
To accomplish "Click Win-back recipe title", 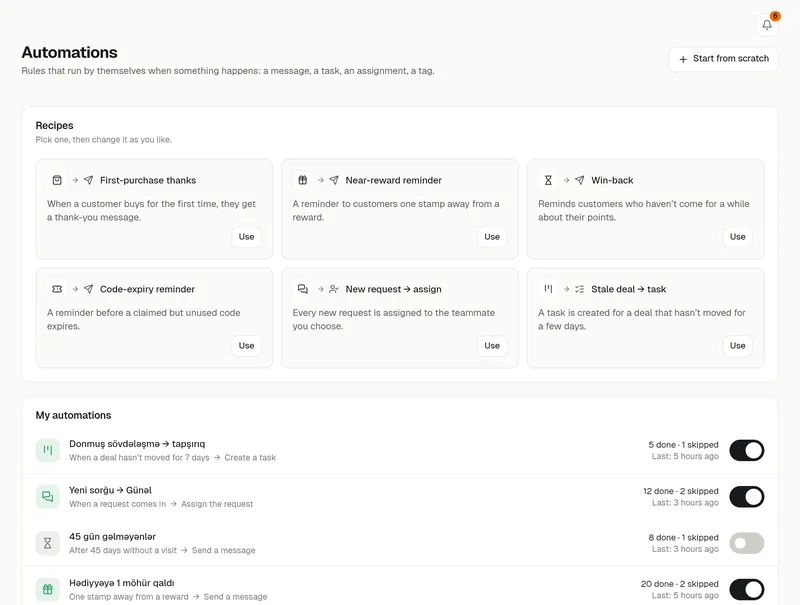I will coord(612,180).
